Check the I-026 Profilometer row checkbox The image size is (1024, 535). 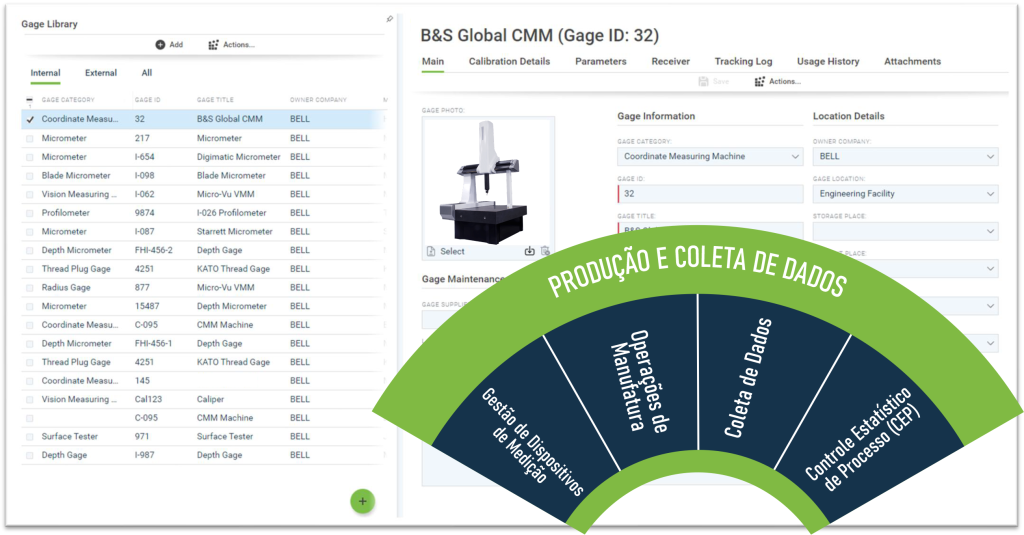coord(30,213)
